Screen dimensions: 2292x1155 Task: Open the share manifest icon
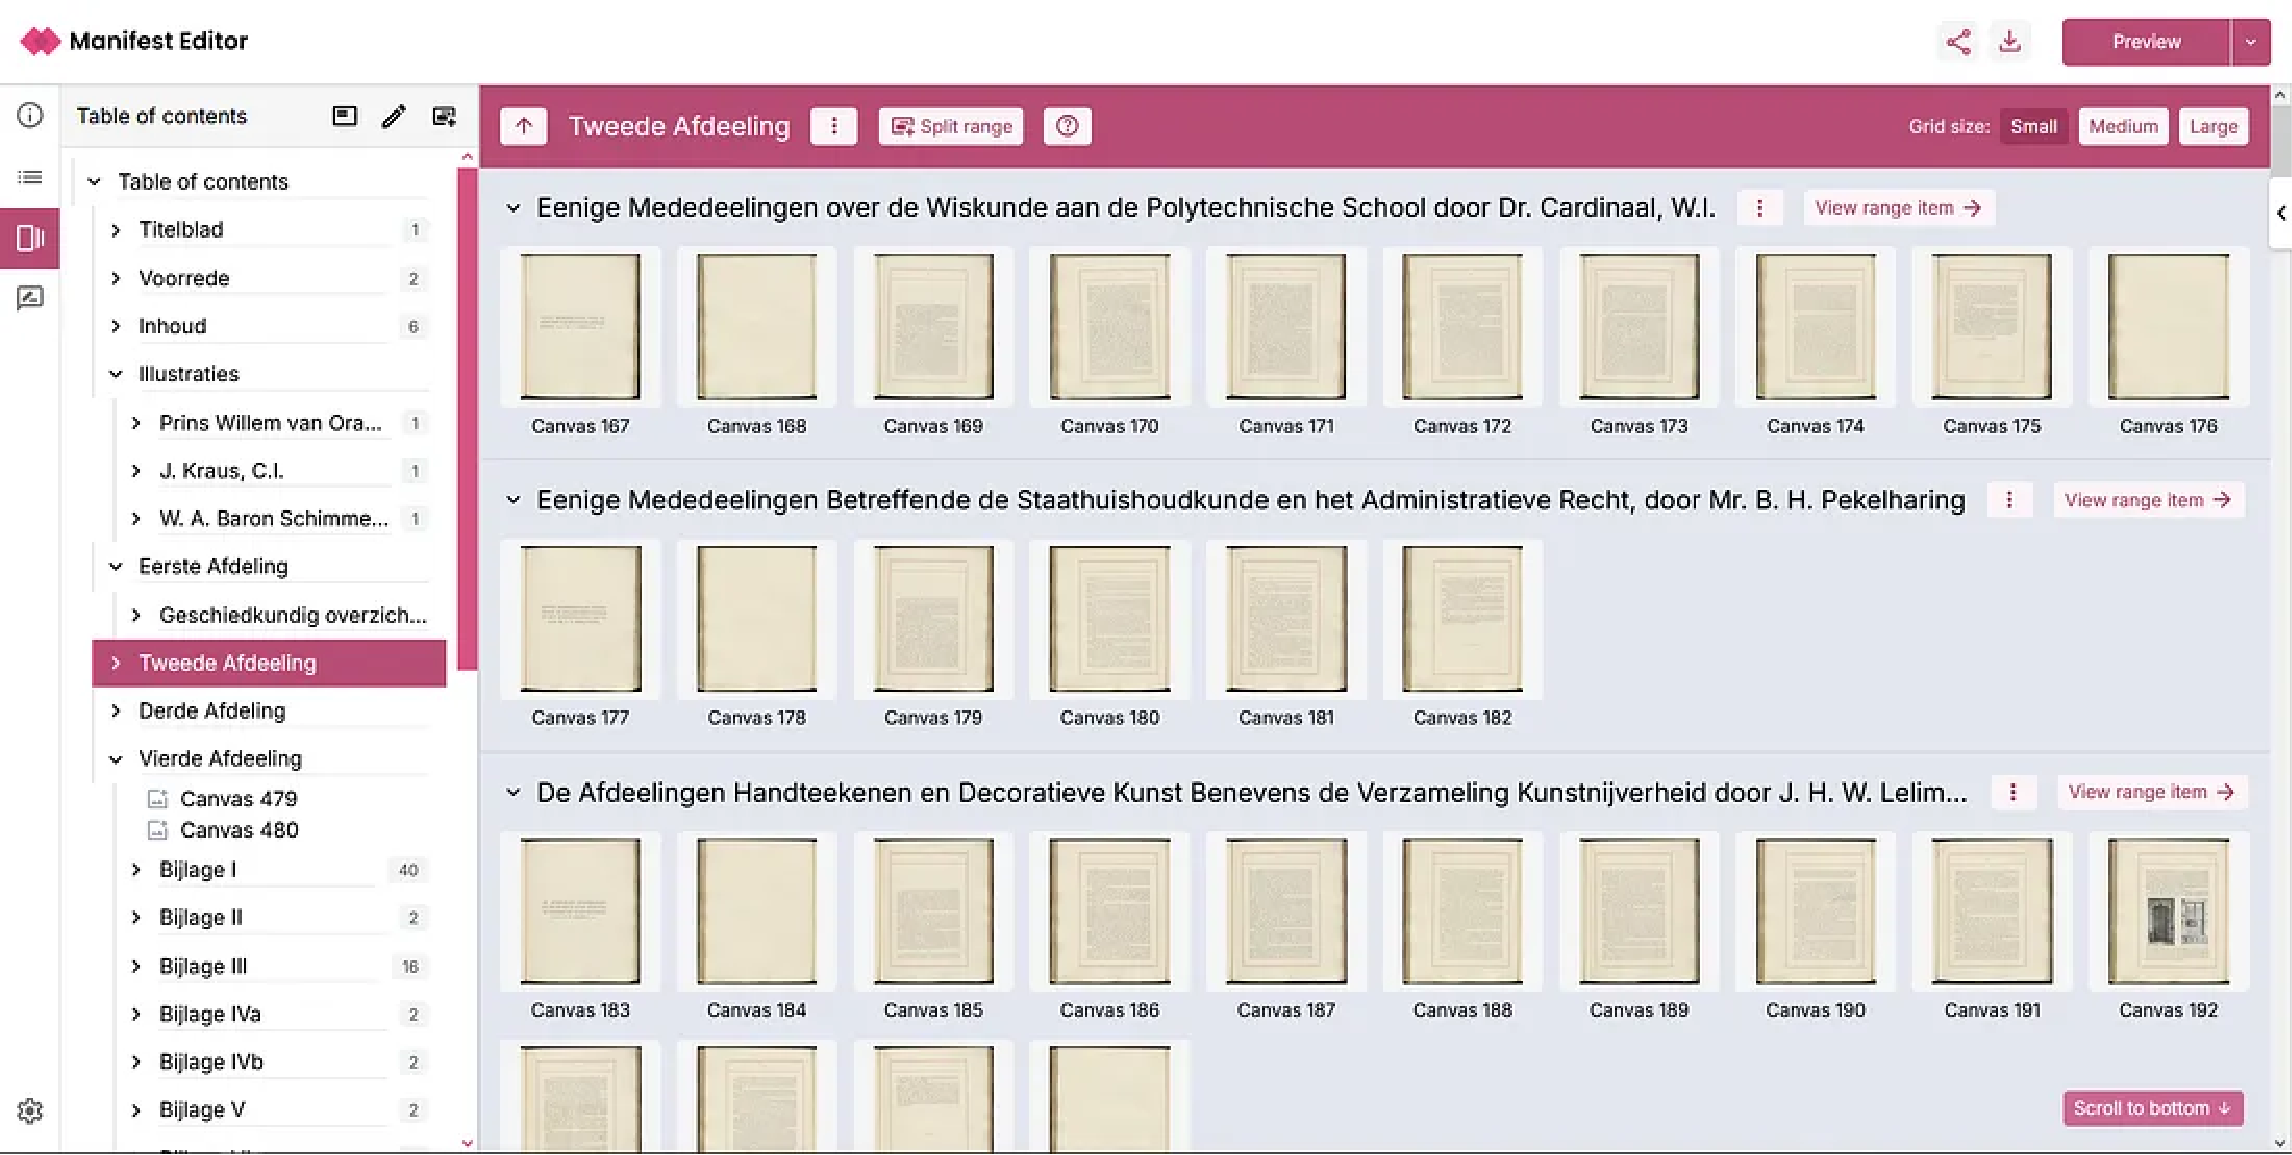[x=1957, y=41]
